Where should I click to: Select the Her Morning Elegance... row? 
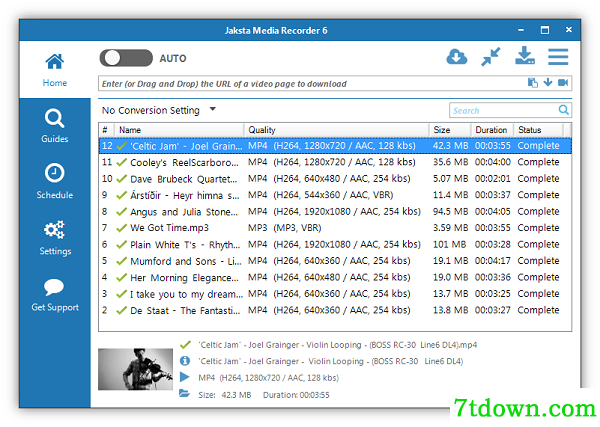335,277
